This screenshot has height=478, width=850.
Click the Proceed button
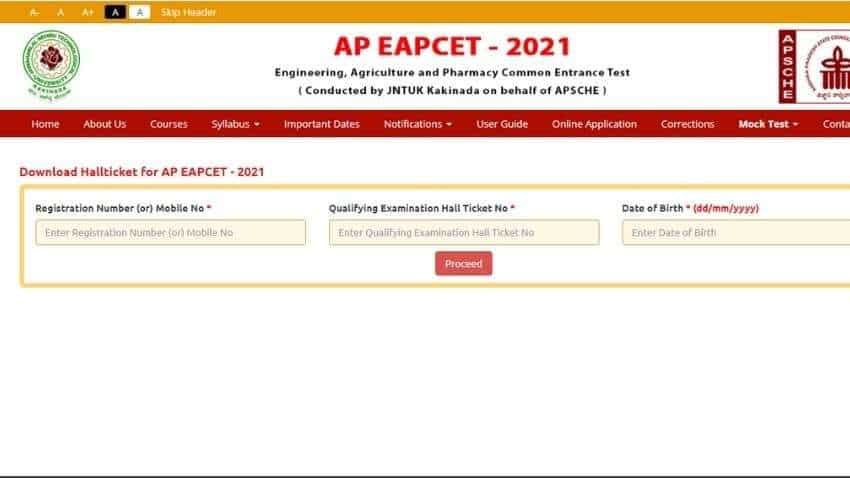pos(463,263)
